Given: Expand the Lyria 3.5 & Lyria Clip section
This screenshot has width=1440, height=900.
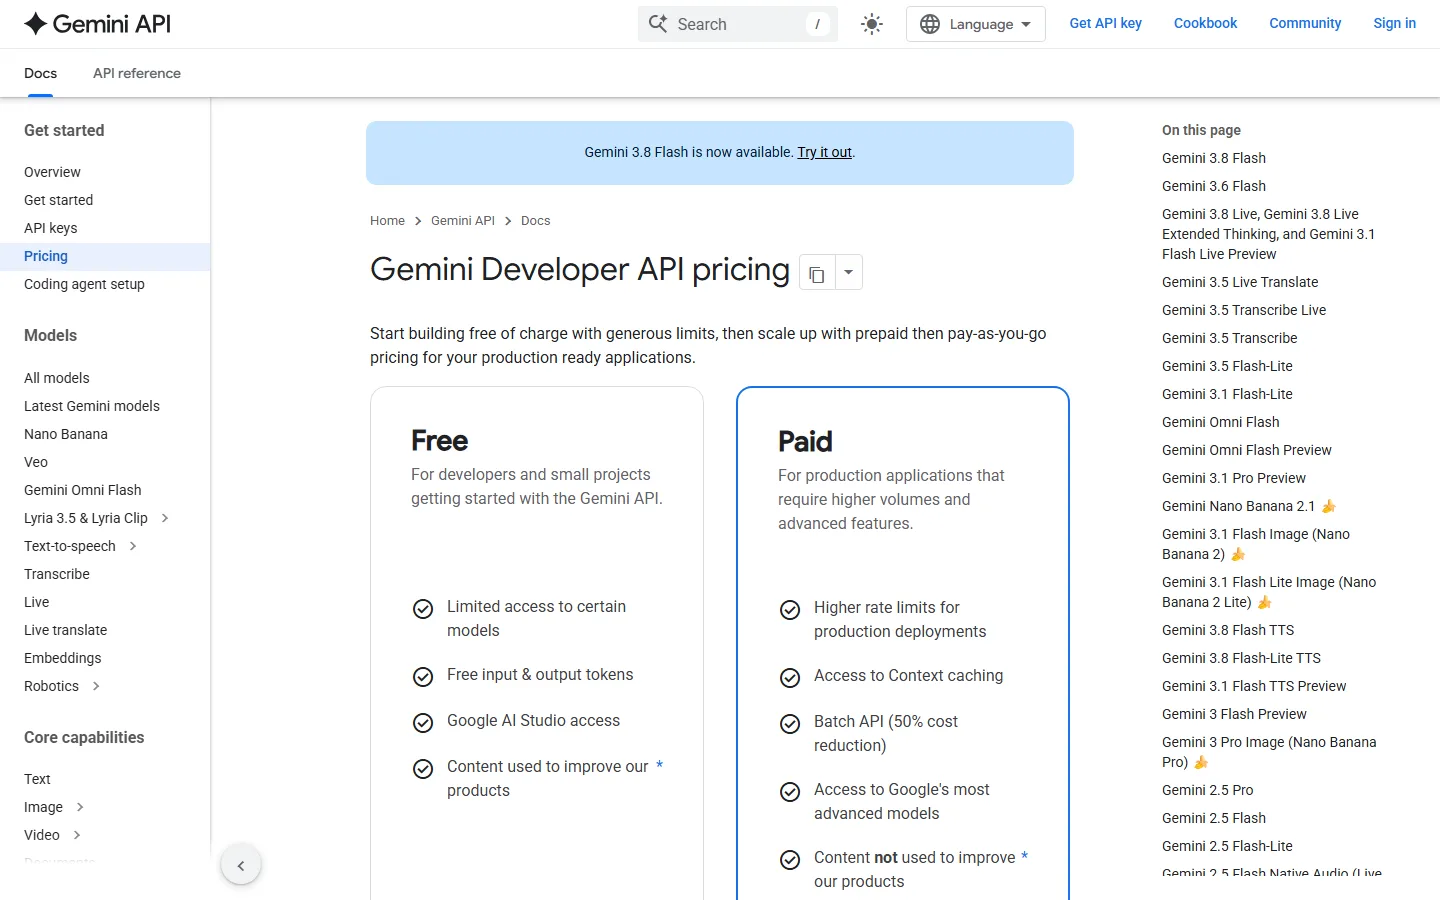Looking at the screenshot, I should click(165, 518).
